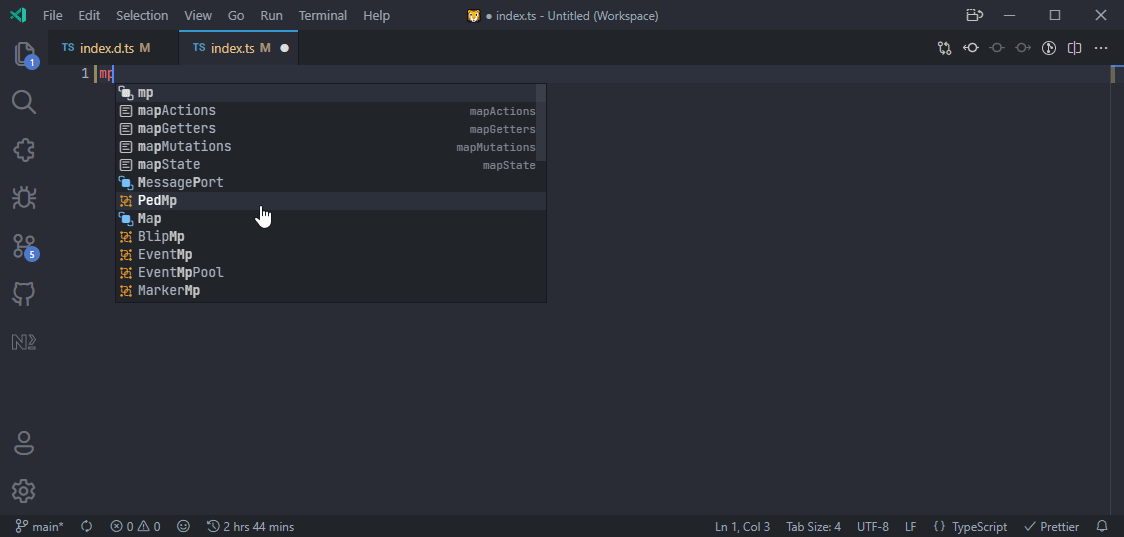
Task: Click the suggestion list scrollbar
Action: (x=541, y=123)
